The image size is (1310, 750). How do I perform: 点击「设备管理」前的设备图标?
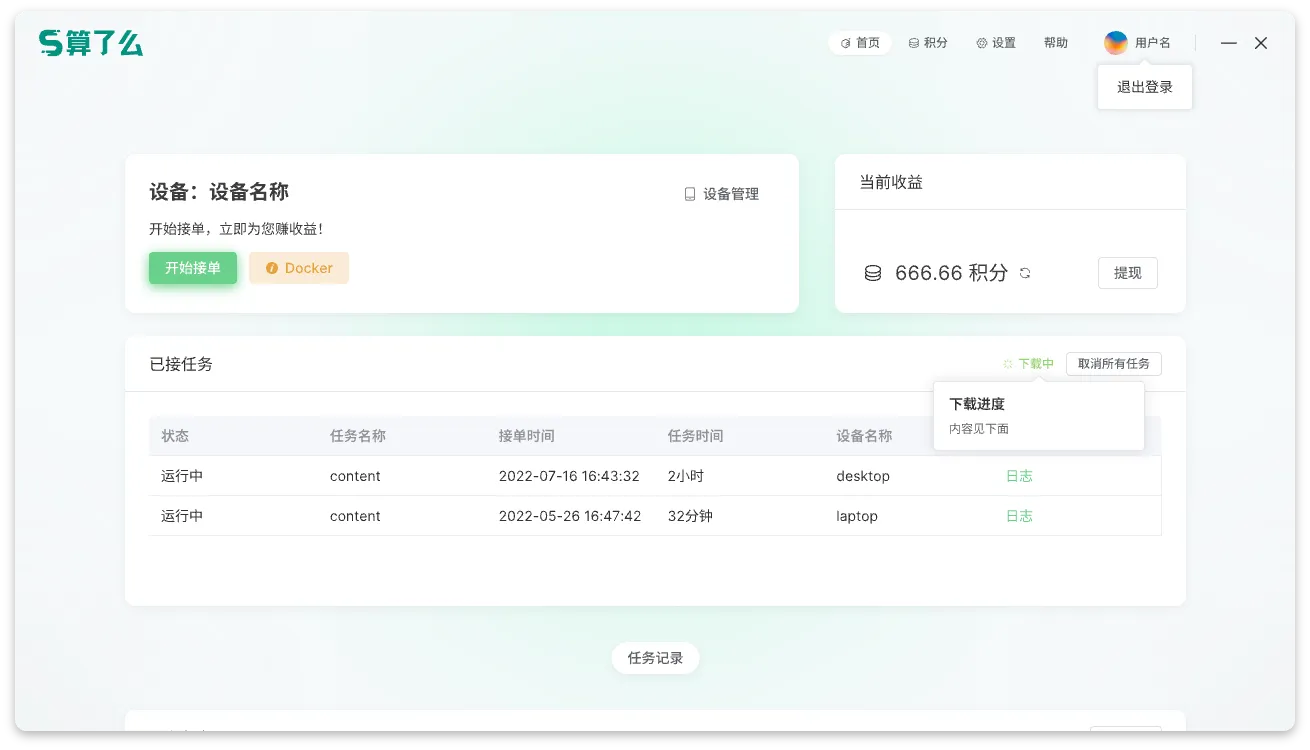[x=690, y=193]
